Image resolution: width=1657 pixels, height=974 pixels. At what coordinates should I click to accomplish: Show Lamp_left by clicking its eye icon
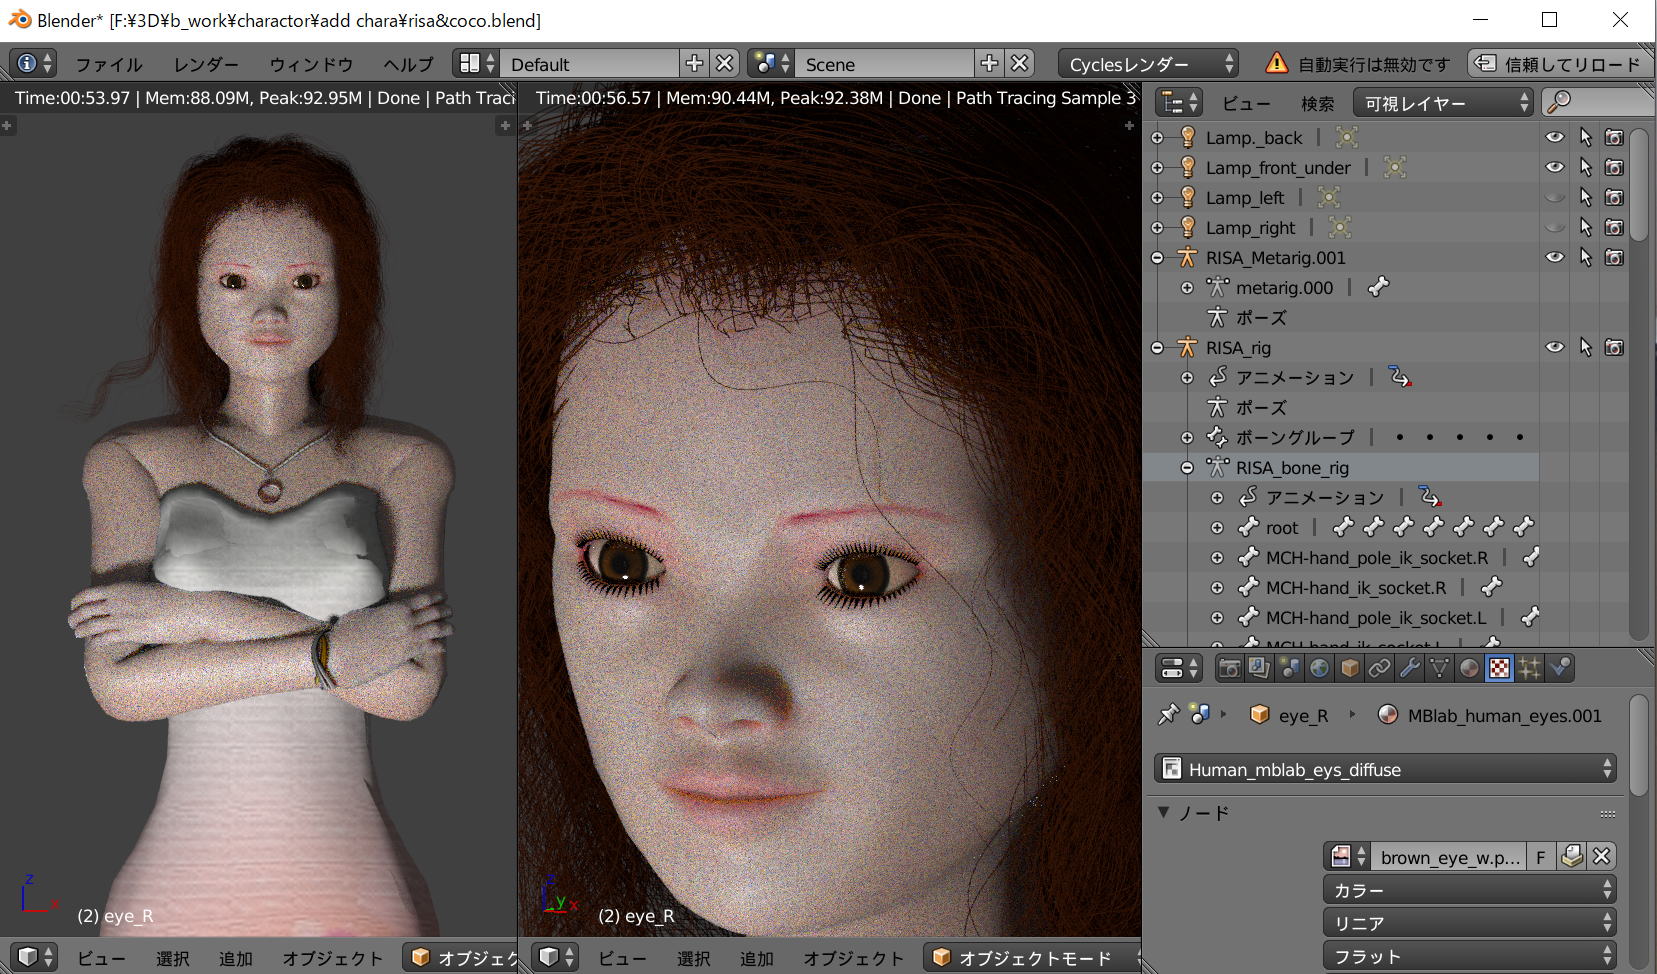pos(1554,197)
